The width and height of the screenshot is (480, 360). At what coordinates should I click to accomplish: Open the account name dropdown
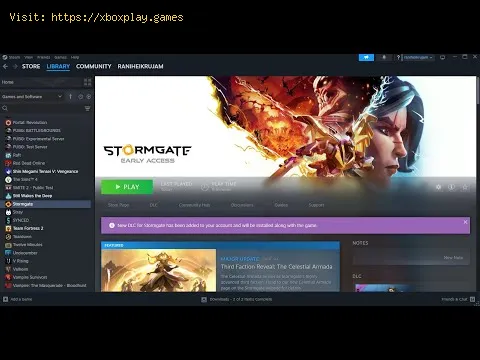(x=418, y=57)
